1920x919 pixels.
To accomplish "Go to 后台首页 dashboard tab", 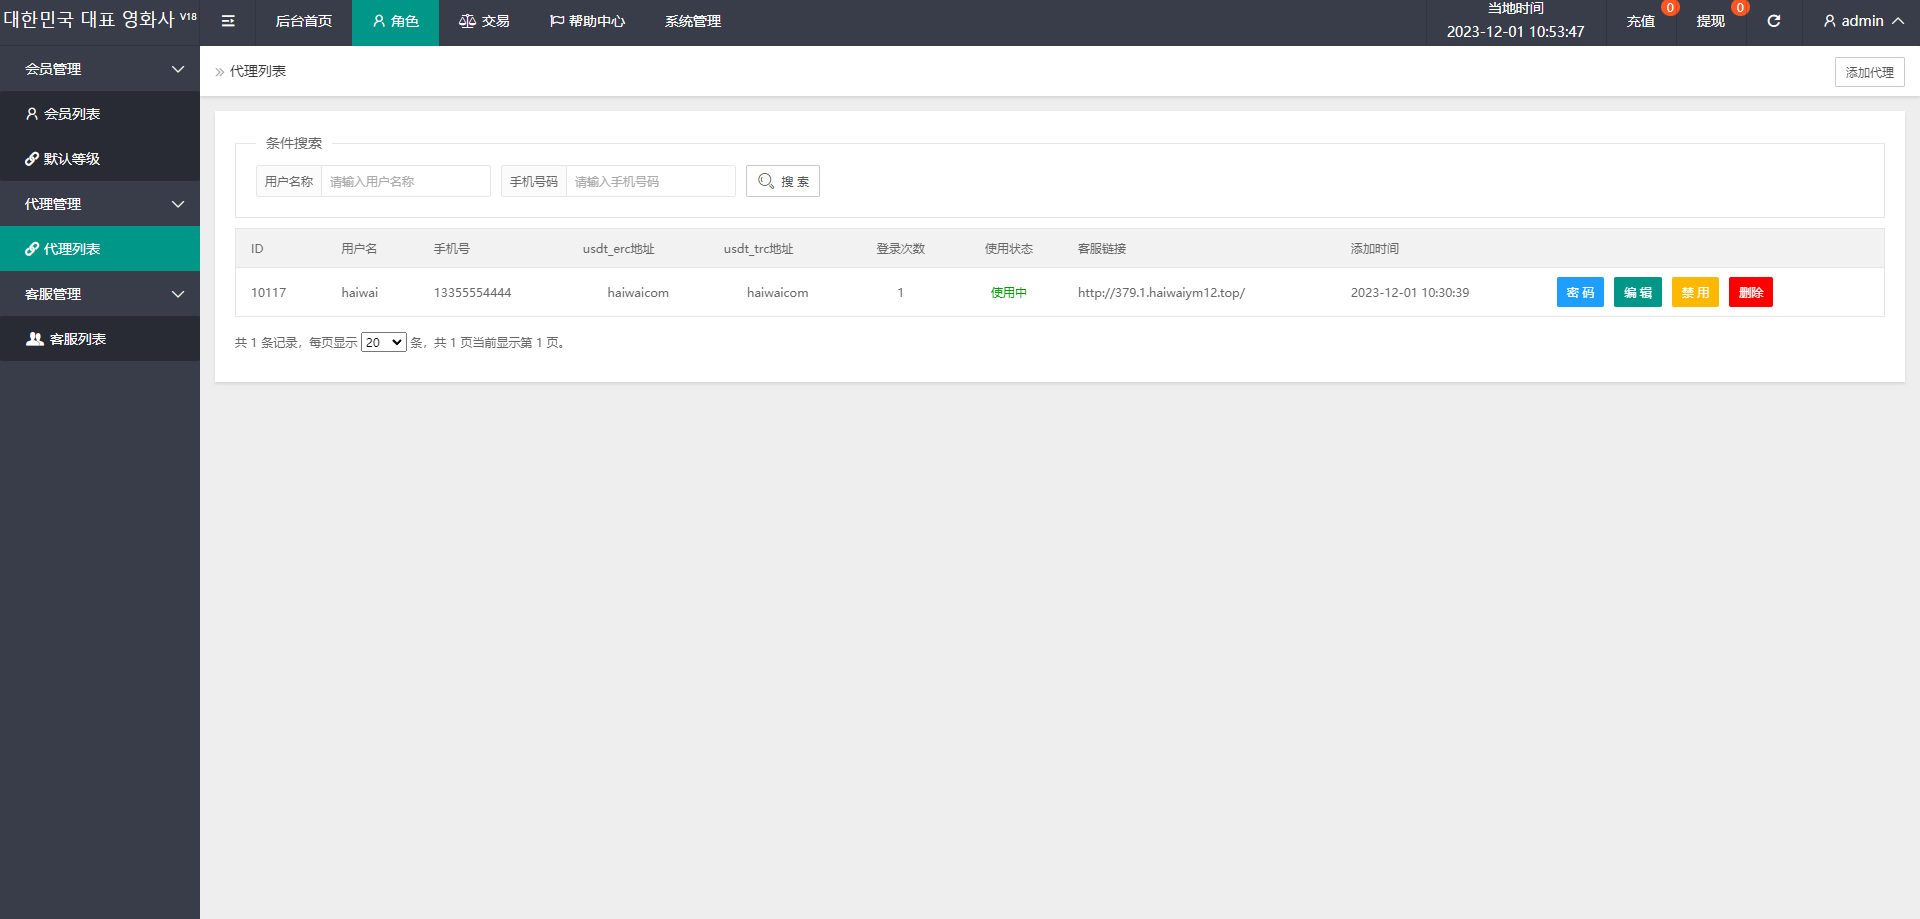I will click(x=304, y=21).
